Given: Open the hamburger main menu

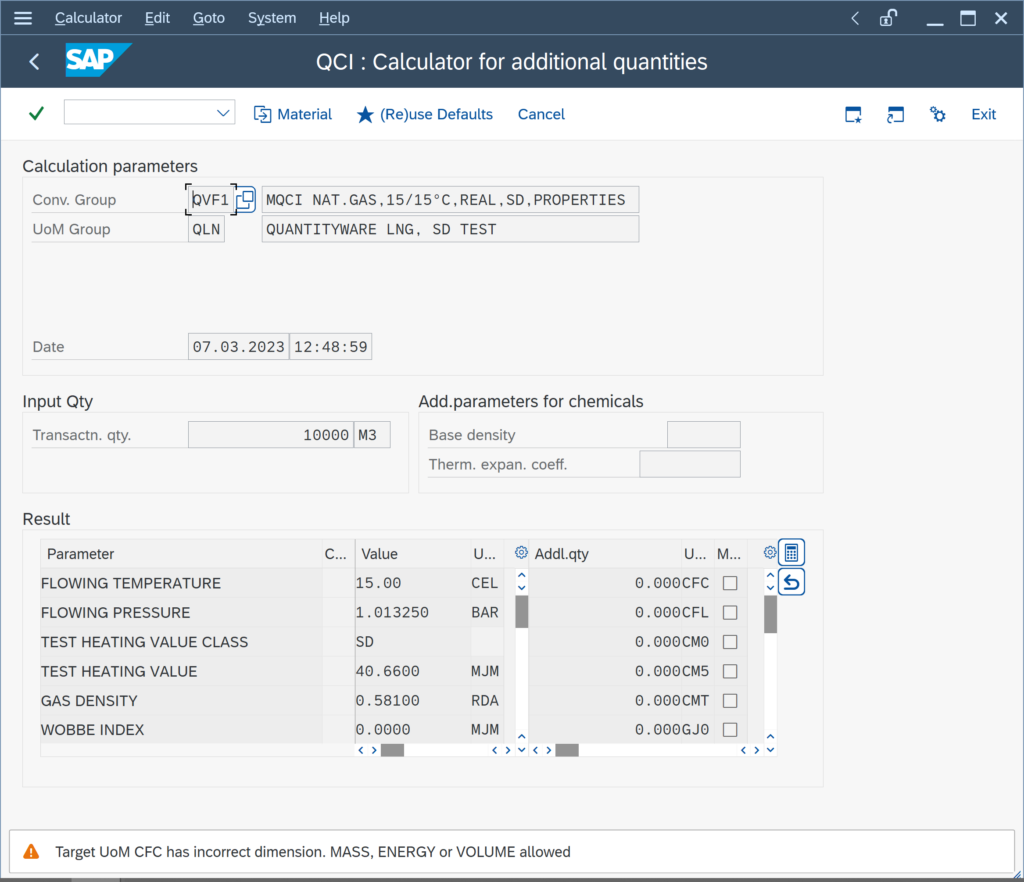Looking at the screenshot, I should tap(23, 18).
